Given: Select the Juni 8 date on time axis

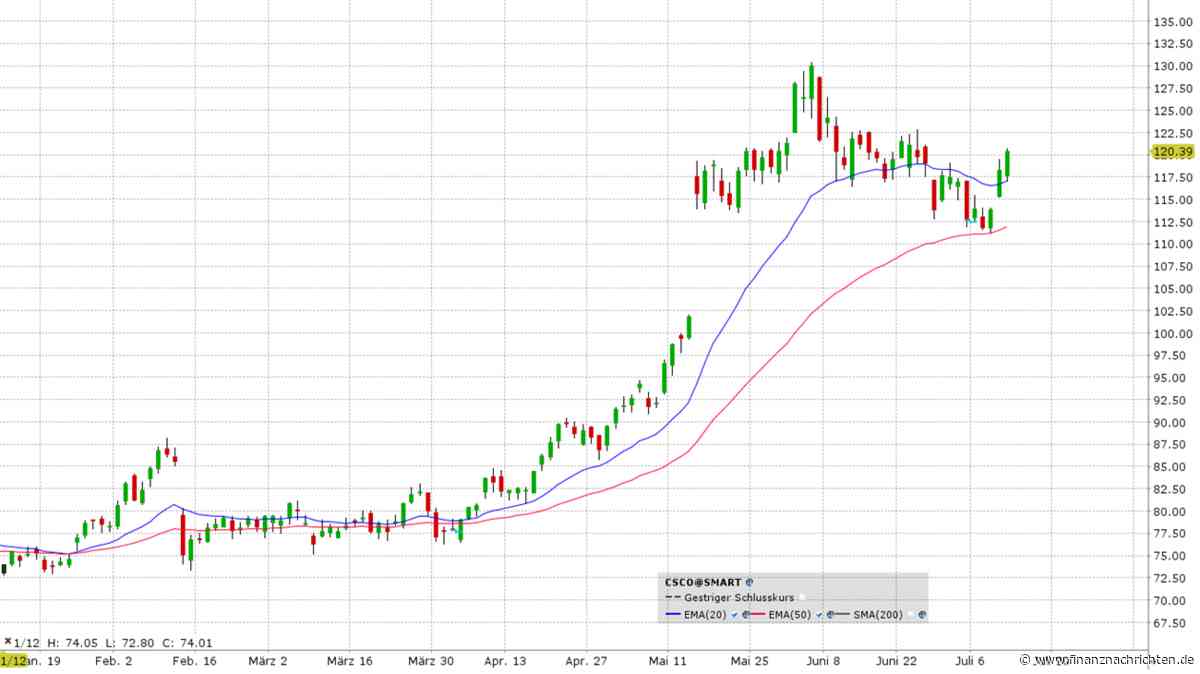Looking at the screenshot, I should (822, 661).
